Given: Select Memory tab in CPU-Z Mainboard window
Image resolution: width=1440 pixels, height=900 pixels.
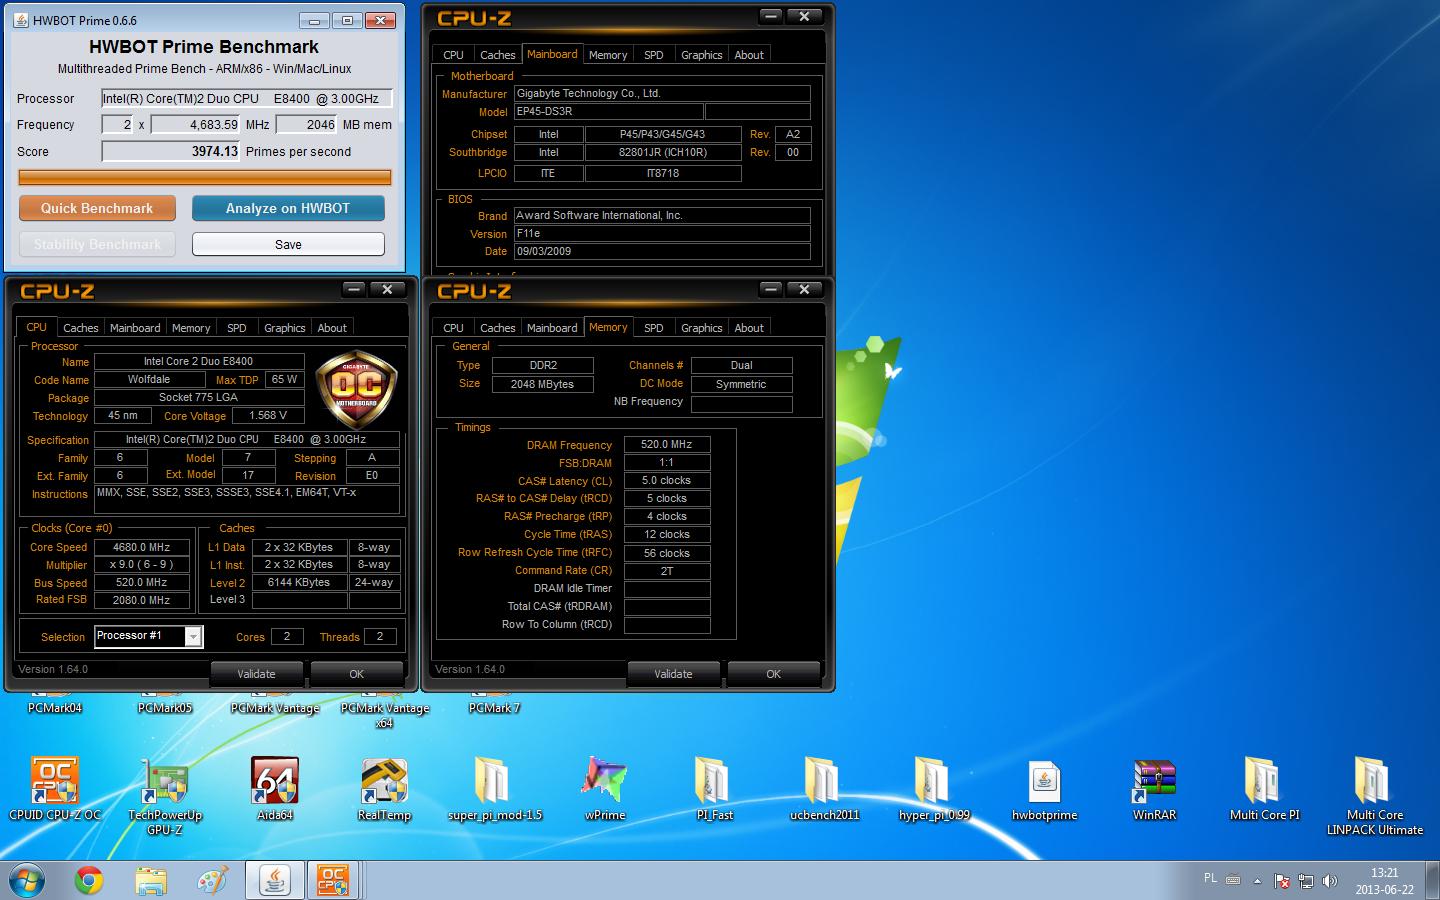Looking at the screenshot, I should (608, 55).
